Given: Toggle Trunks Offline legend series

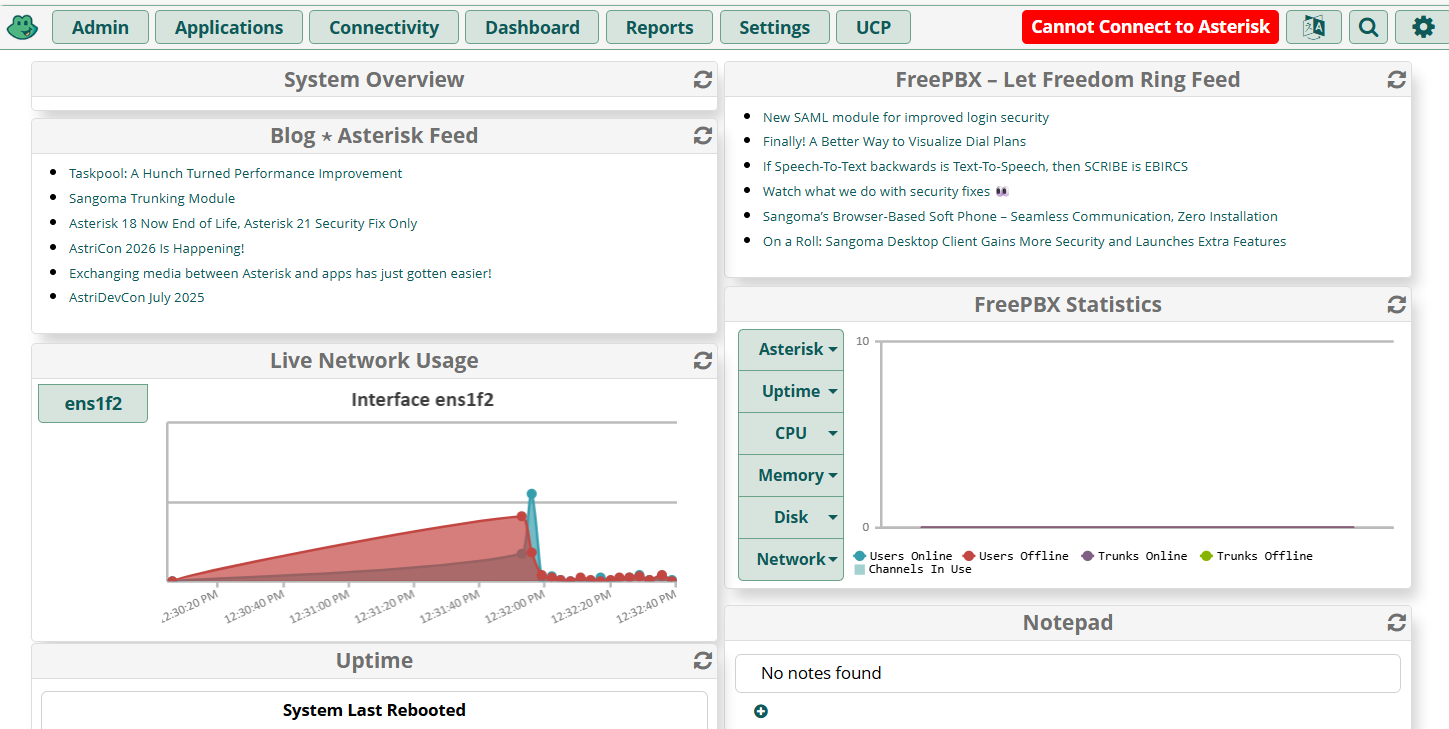Looking at the screenshot, I should point(1256,556).
